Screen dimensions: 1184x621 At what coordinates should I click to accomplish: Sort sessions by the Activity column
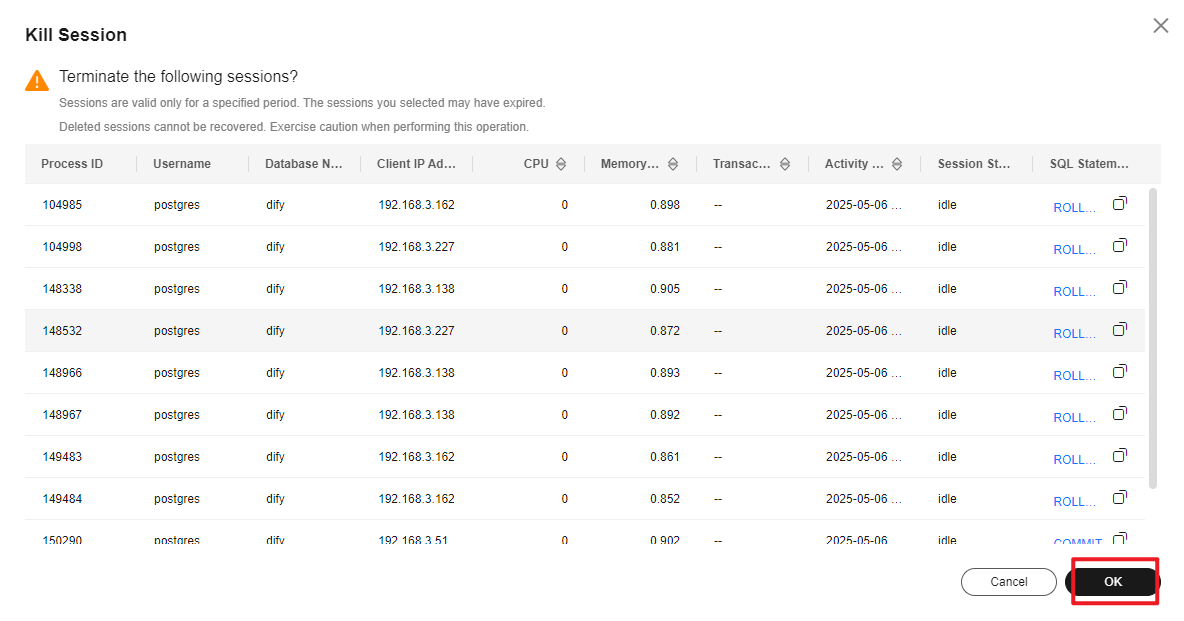pos(897,164)
